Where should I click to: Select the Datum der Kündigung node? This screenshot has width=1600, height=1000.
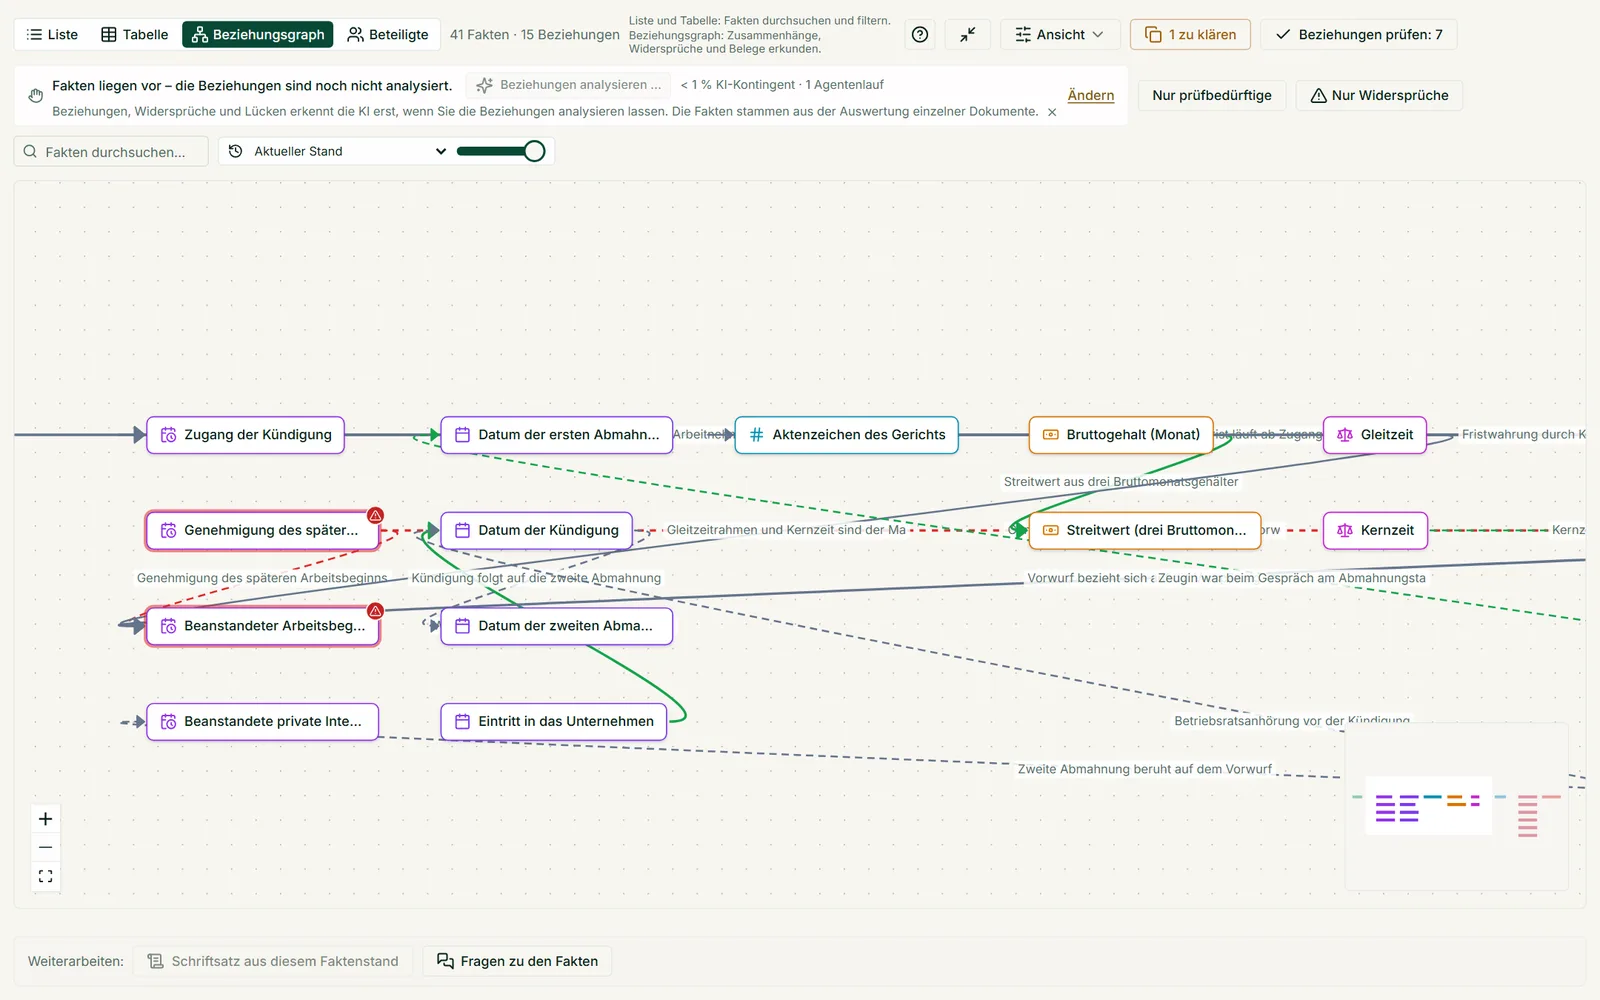point(537,530)
